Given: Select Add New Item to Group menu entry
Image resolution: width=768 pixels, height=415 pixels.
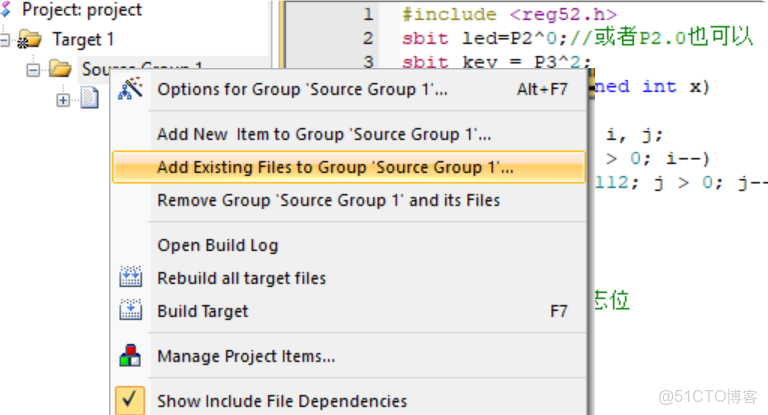Looking at the screenshot, I should 324,134.
